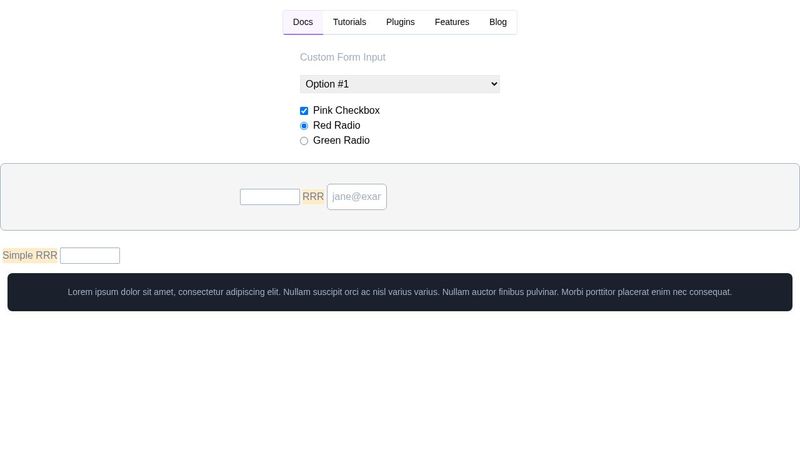Select the Red Radio button
Viewport: 800px width, 450px height.
click(x=304, y=126)
